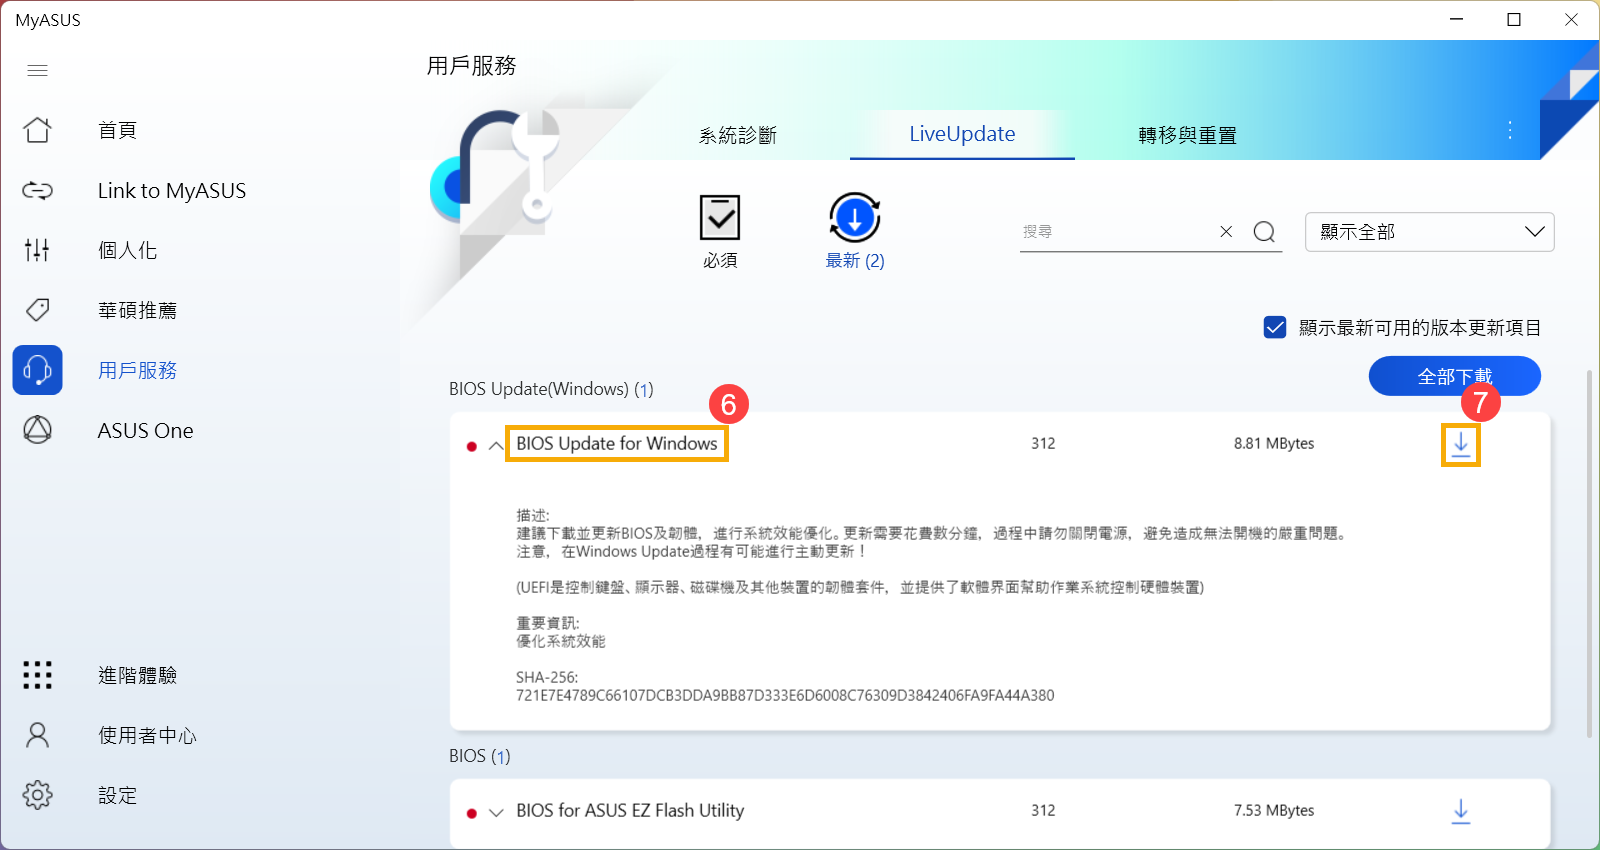The image size is (1600, 850).
Task: Open 進階體驗 label in sidebar
Action: [138, 675]
